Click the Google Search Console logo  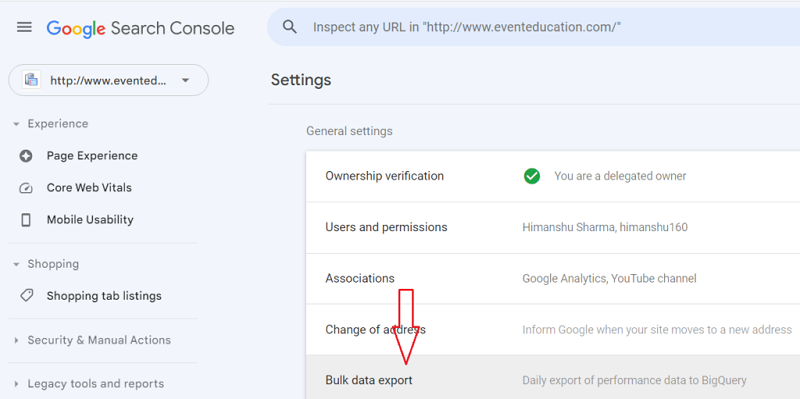[140, 28]
